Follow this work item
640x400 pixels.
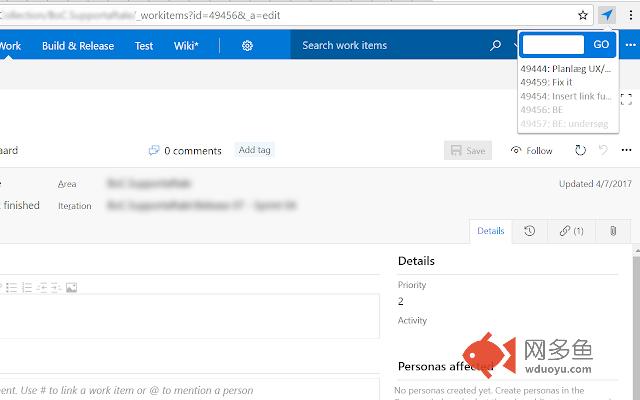tap(531, 151)
